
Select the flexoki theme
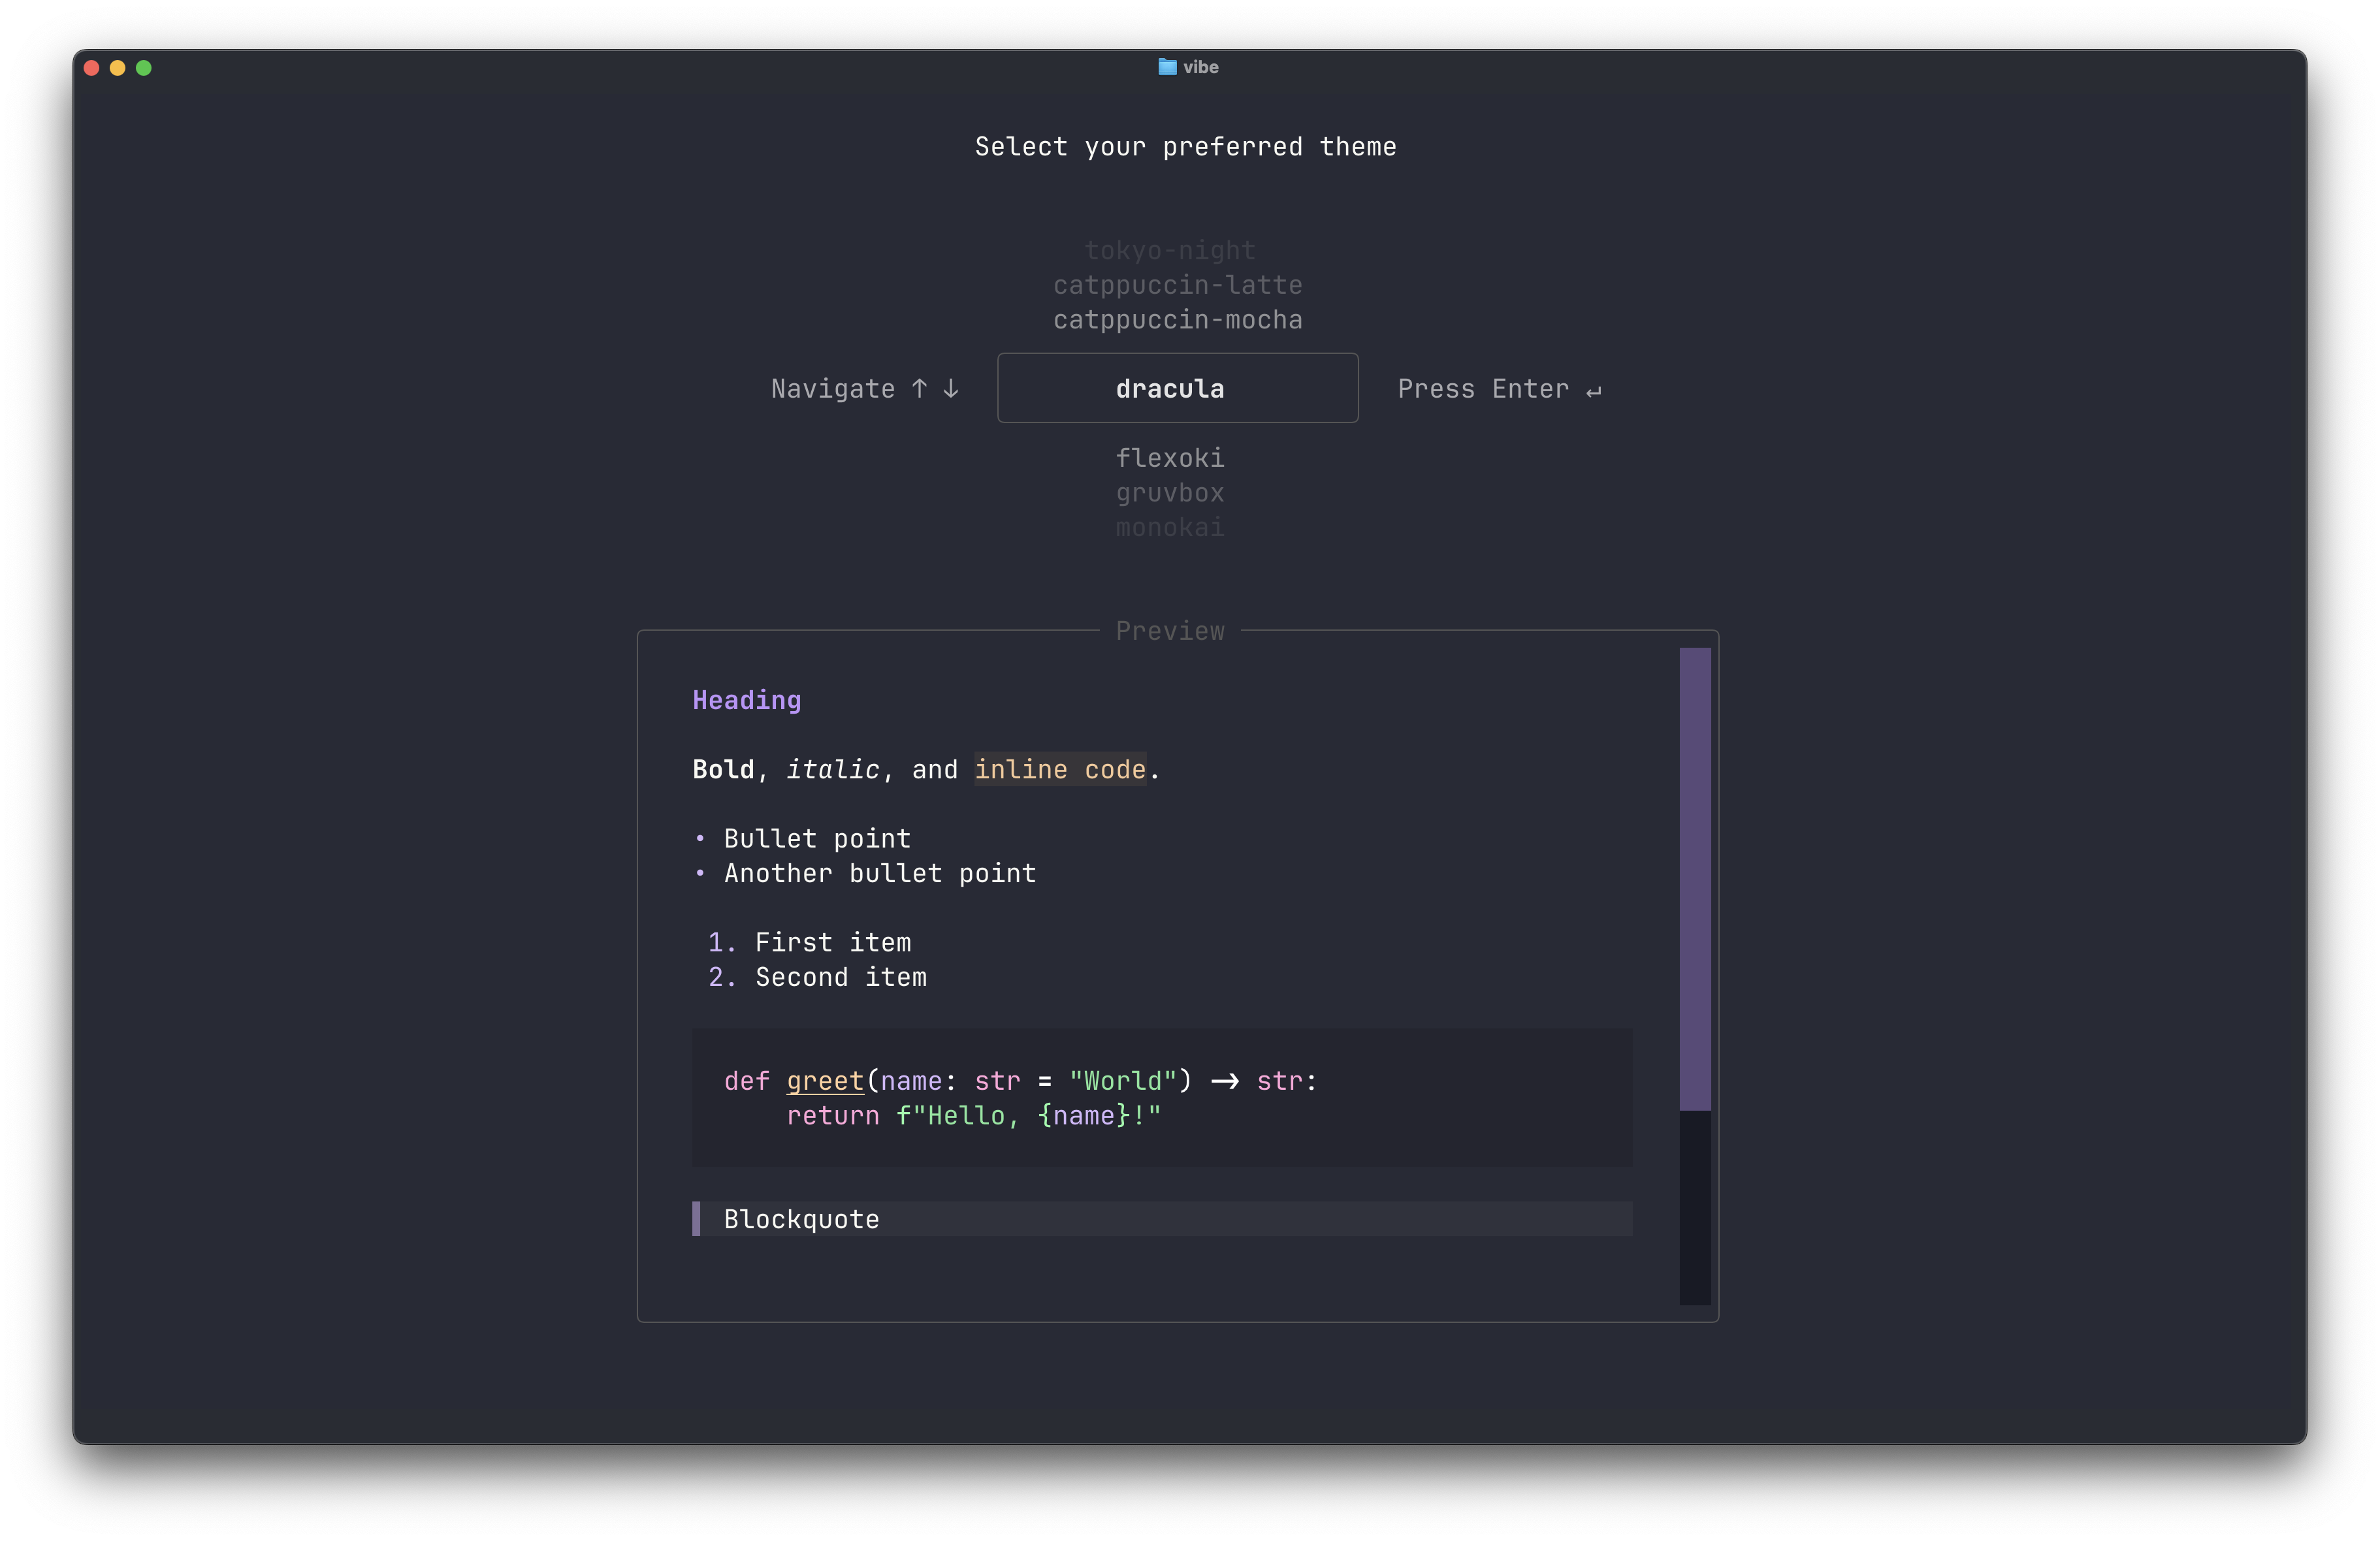click(1170, 457)
